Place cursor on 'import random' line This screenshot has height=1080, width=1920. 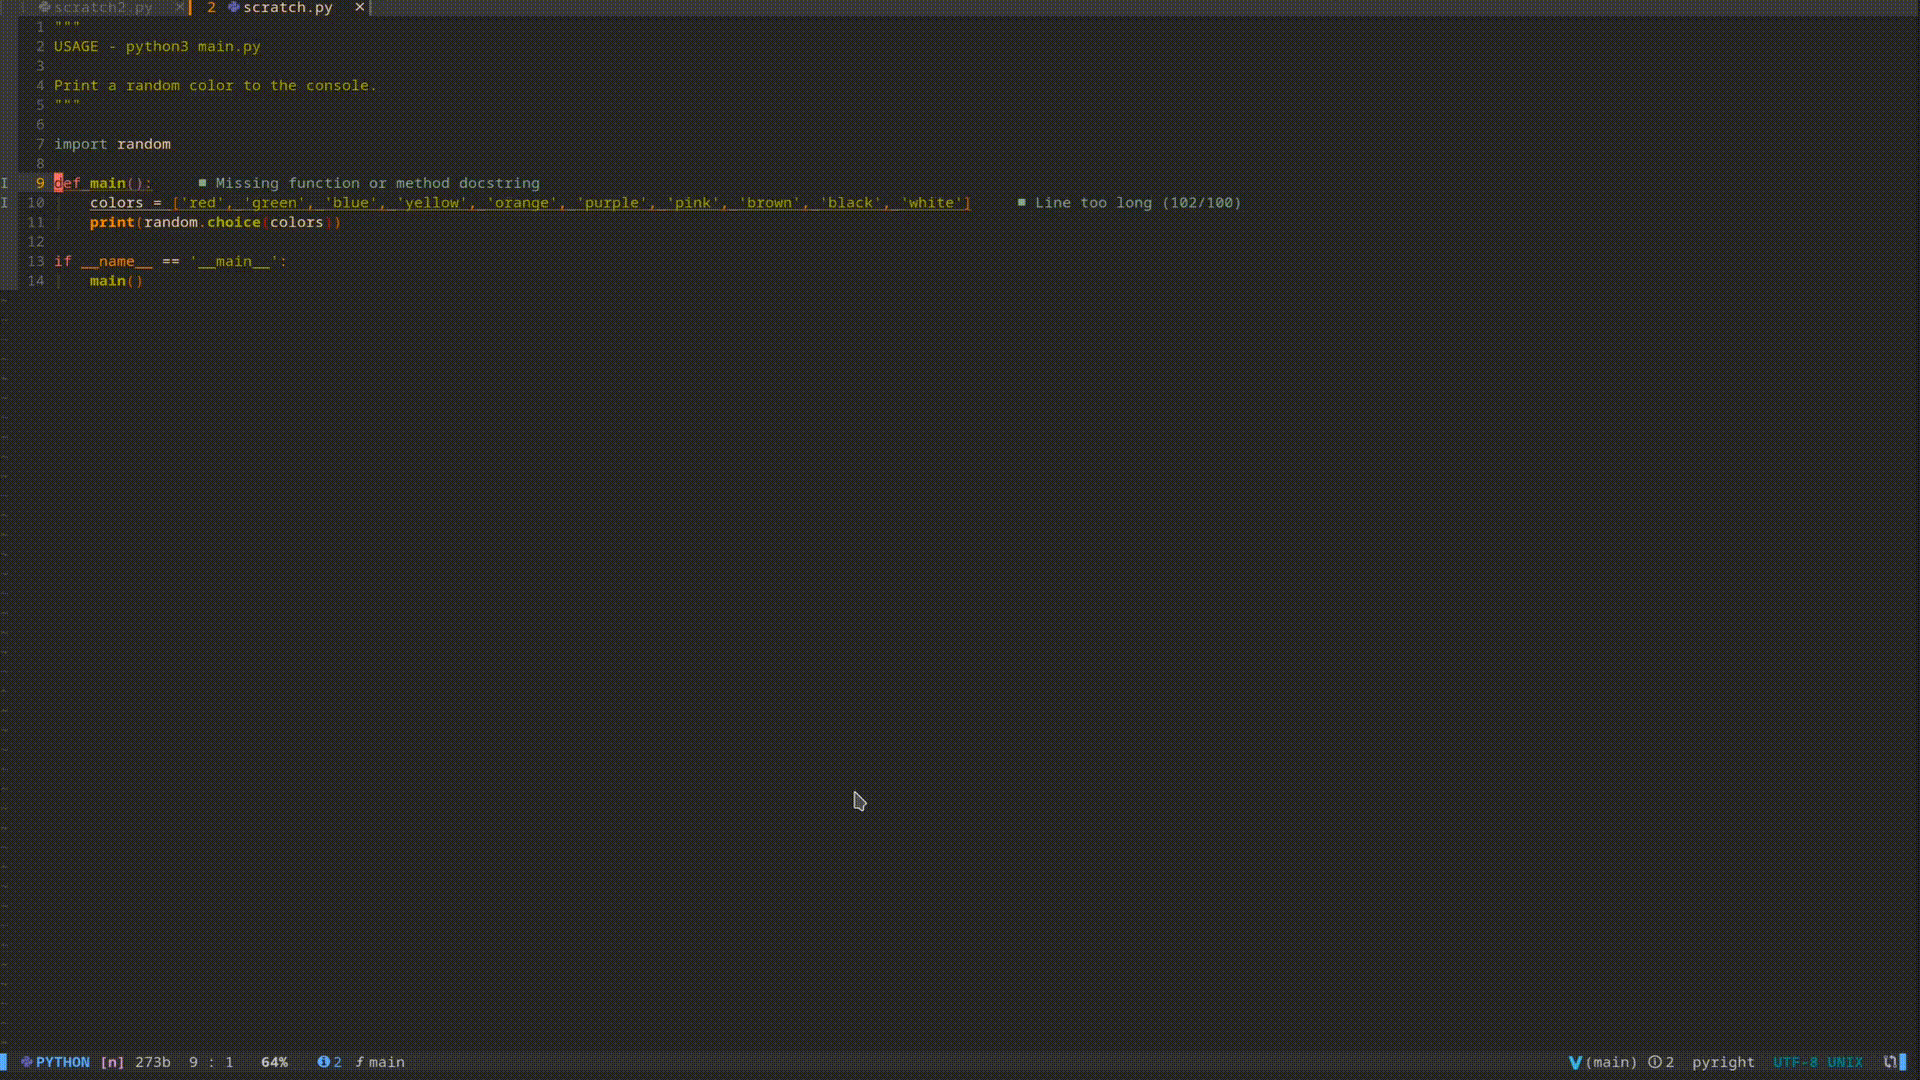pos(112,144)
